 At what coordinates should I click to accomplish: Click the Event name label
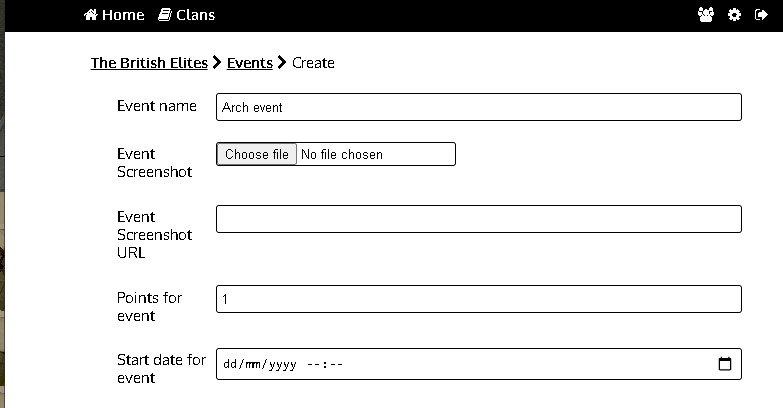pyautogui.click(x=157, y=106)
